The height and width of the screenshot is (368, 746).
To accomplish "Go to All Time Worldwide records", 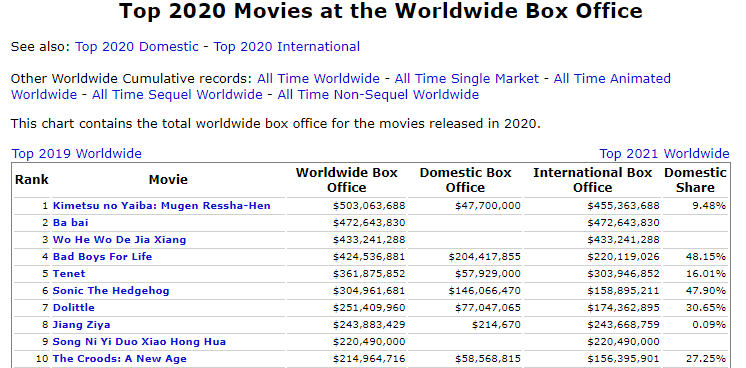I will click(x=318, y=79).
